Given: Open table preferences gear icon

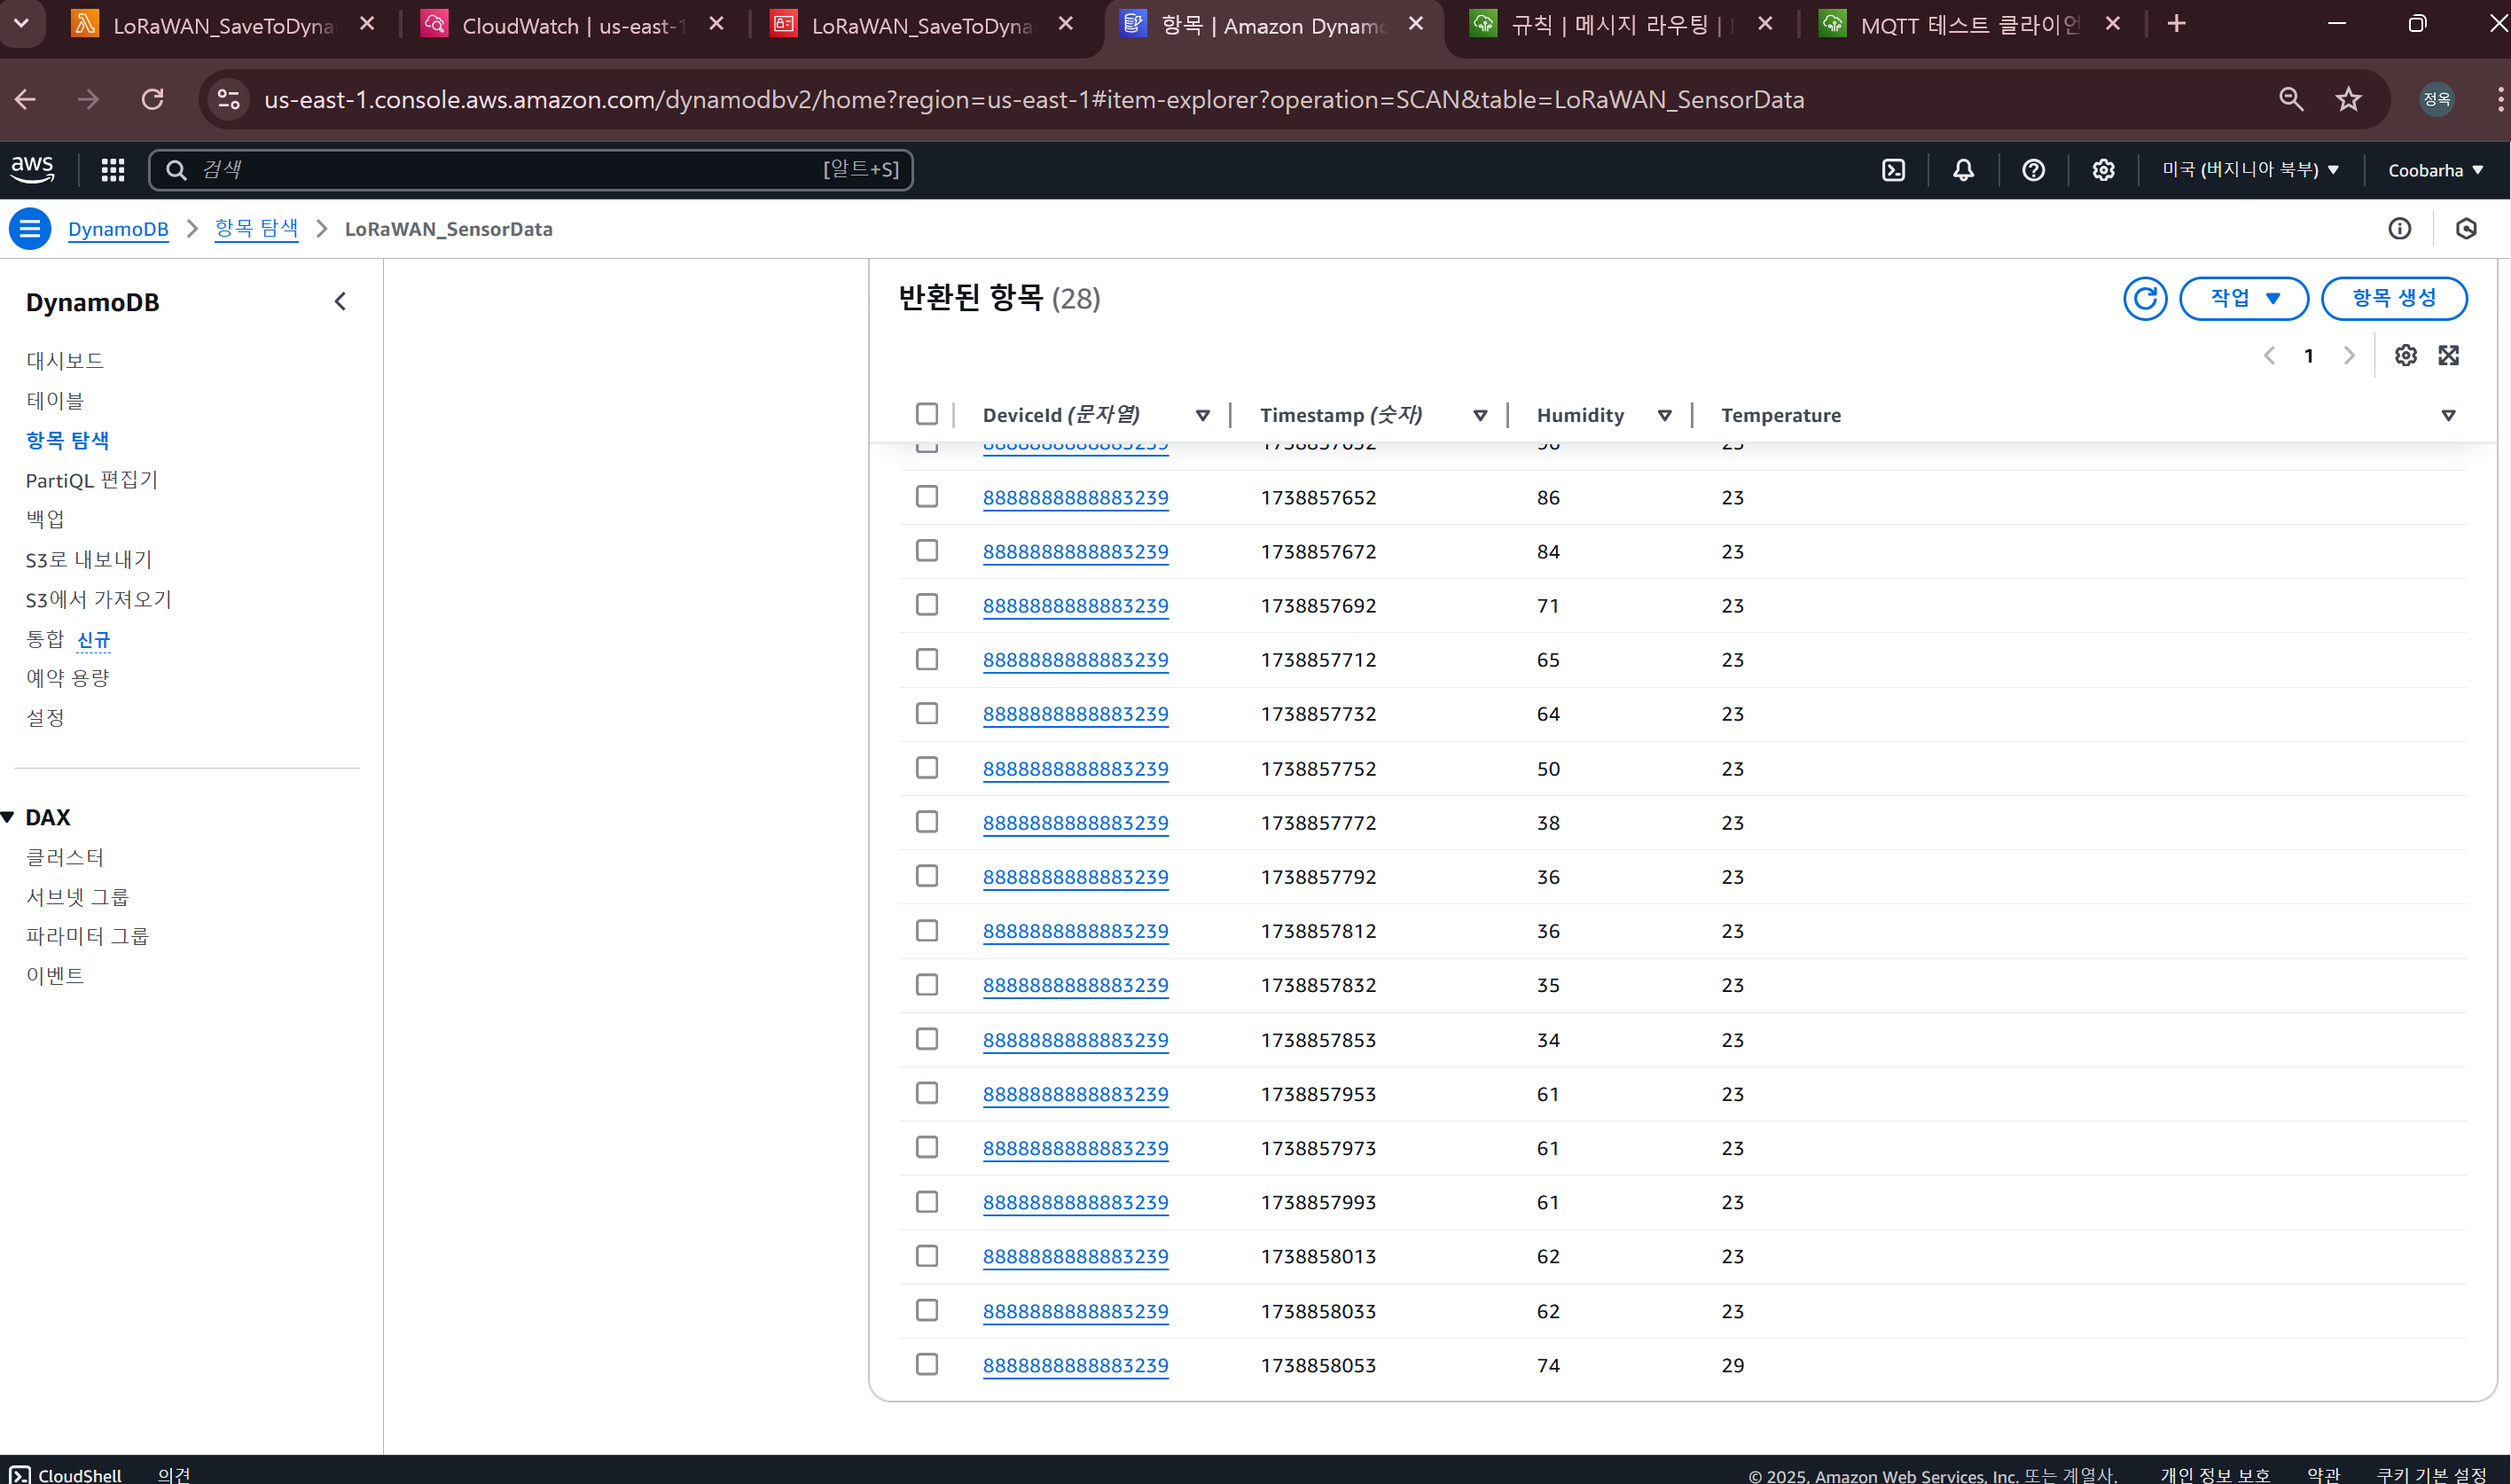Looking at the screenshot, I should pyautogui.click(x=2406, y=355).
